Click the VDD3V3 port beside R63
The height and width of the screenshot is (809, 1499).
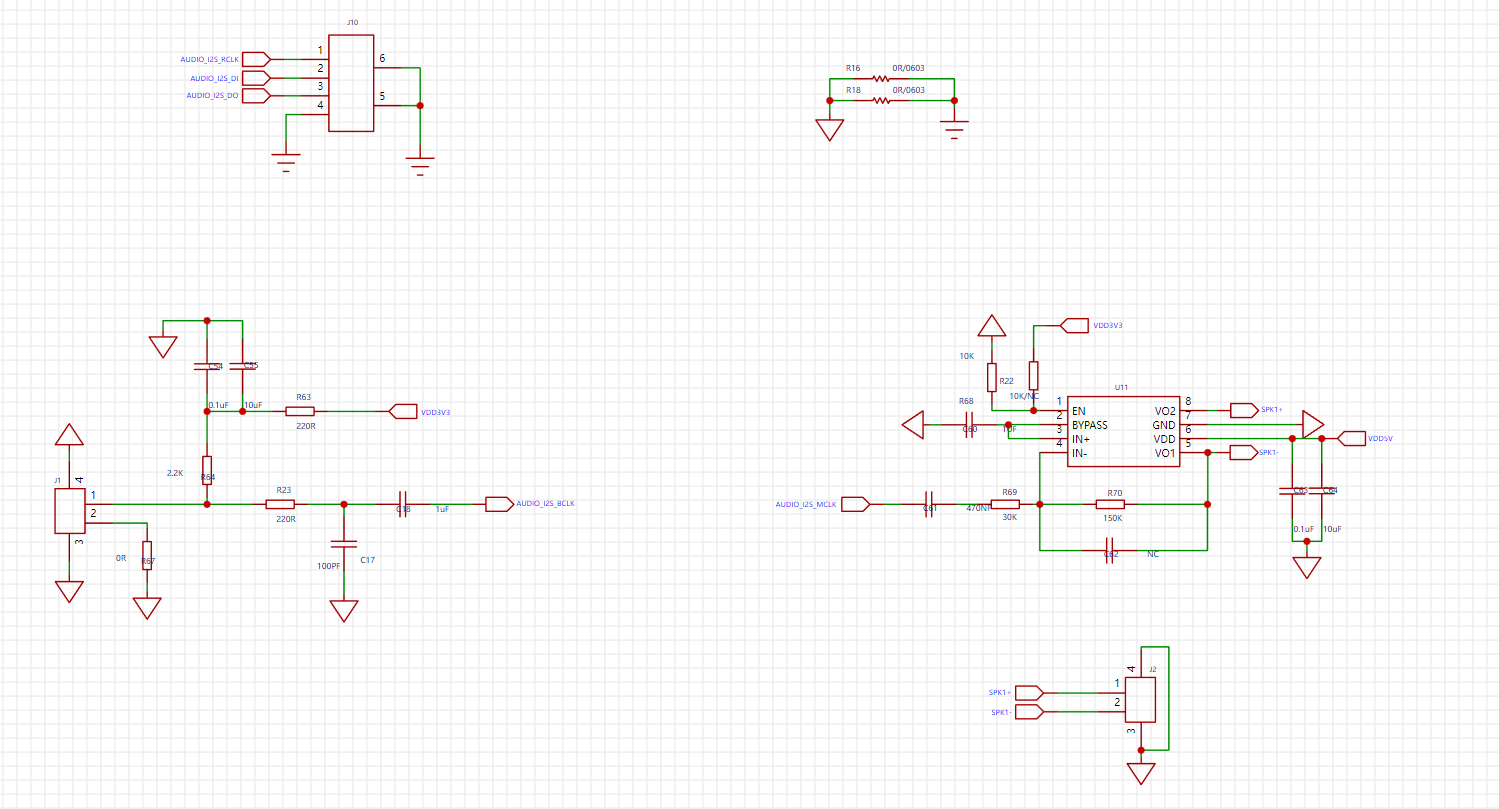coord(403,411)
